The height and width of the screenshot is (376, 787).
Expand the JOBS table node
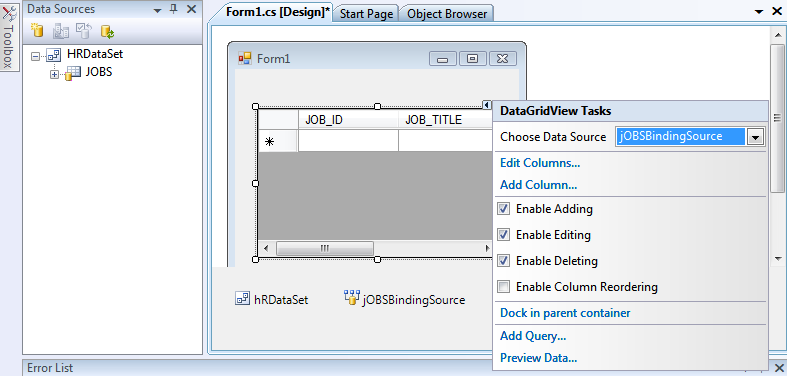[x=54, y=74]
